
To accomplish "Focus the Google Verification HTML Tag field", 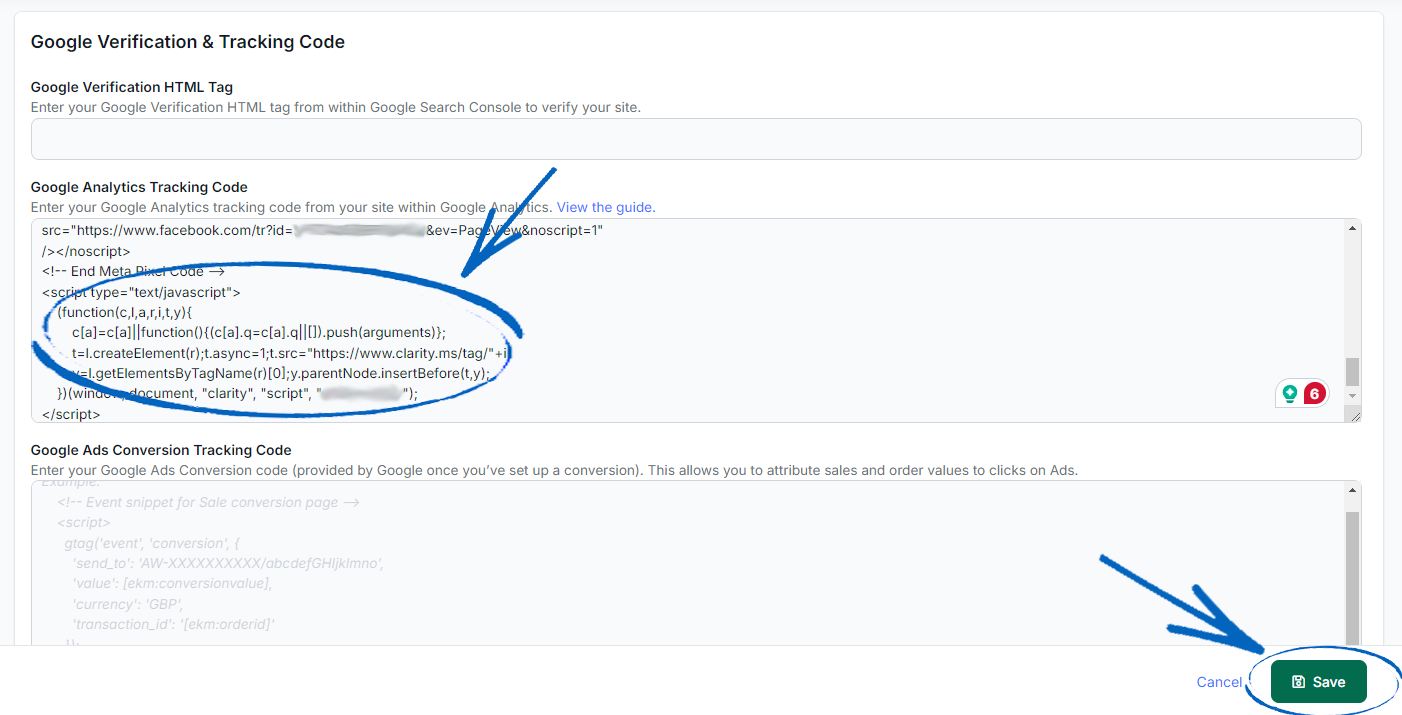I will (696, 139).
